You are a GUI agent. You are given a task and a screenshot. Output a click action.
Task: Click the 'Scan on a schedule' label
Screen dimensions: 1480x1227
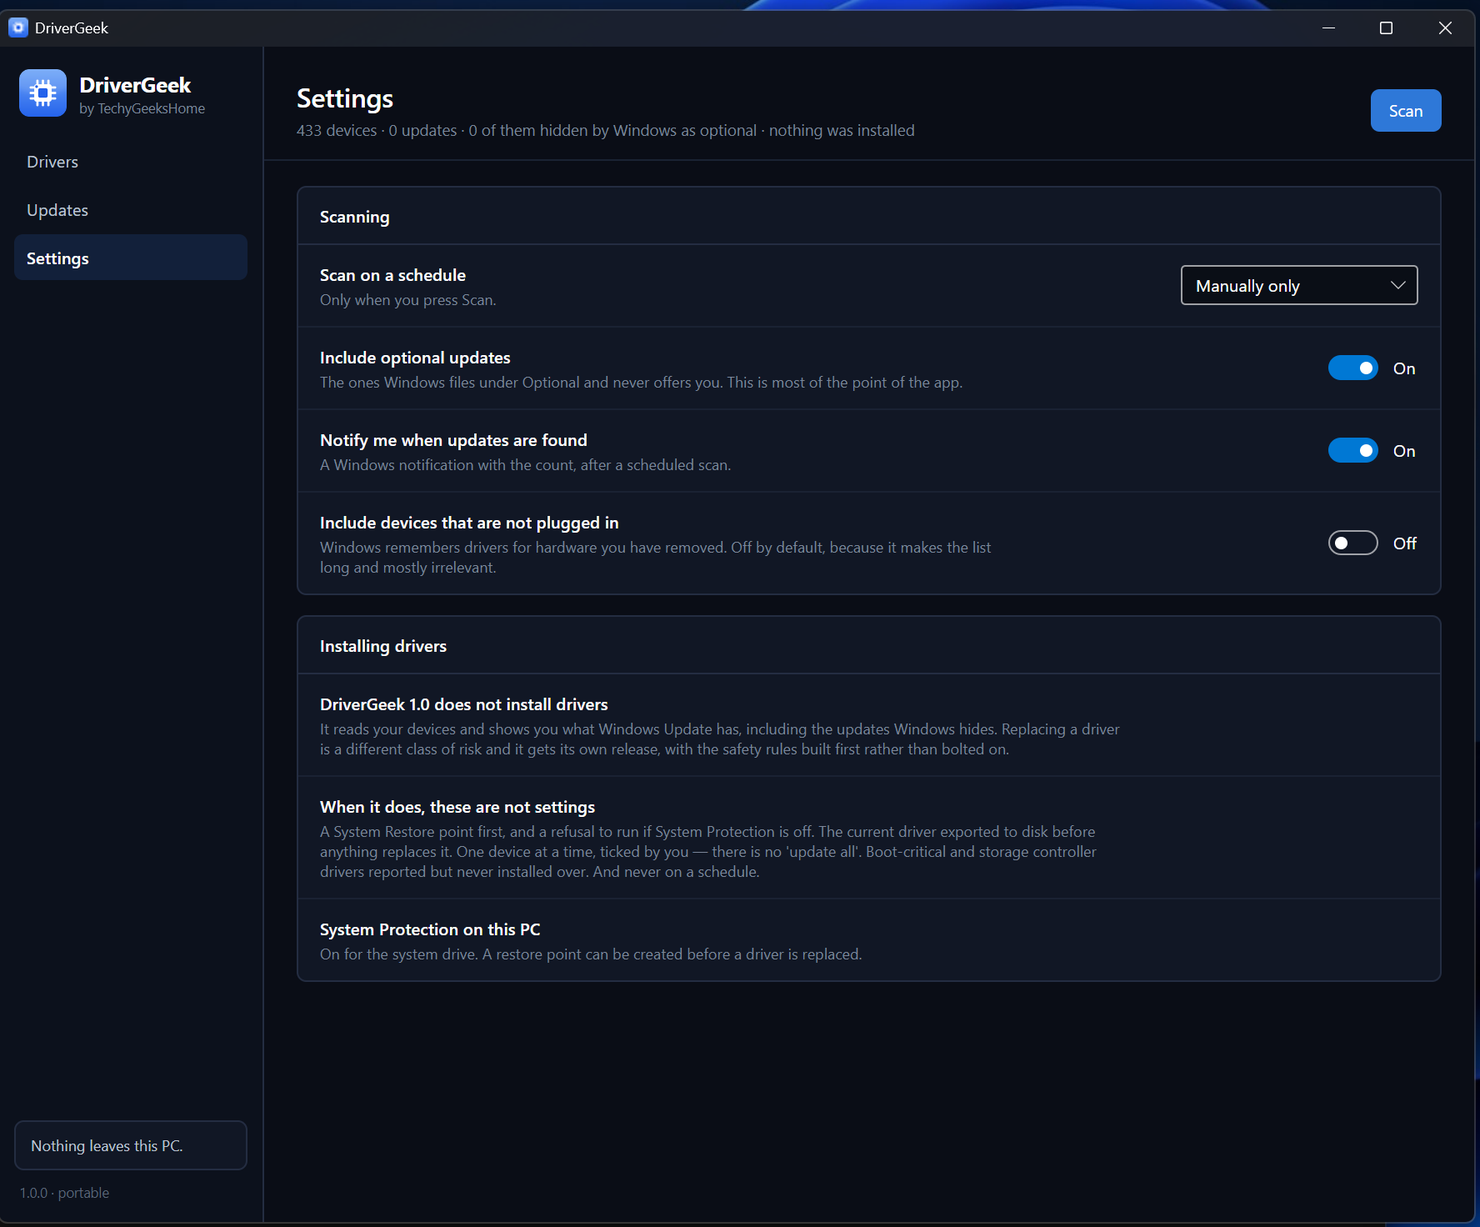[x=393, y=275]
